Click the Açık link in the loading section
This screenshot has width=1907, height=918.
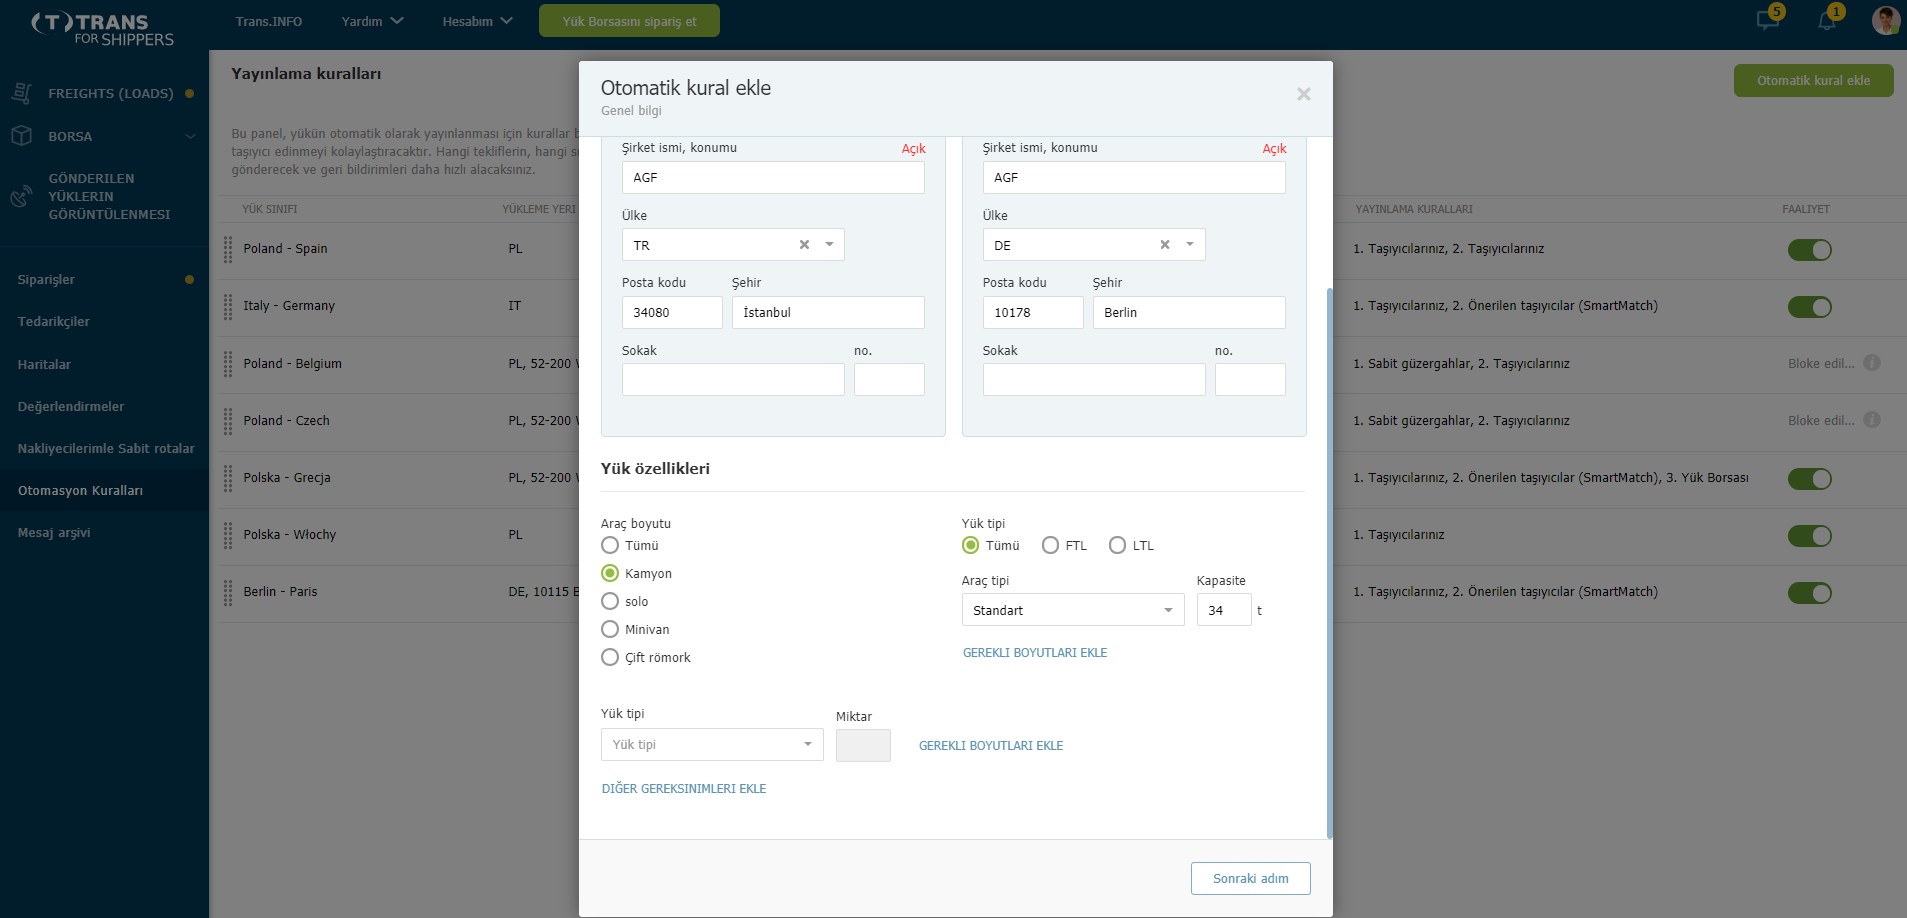pyautogui.click(x=913, y=149)
